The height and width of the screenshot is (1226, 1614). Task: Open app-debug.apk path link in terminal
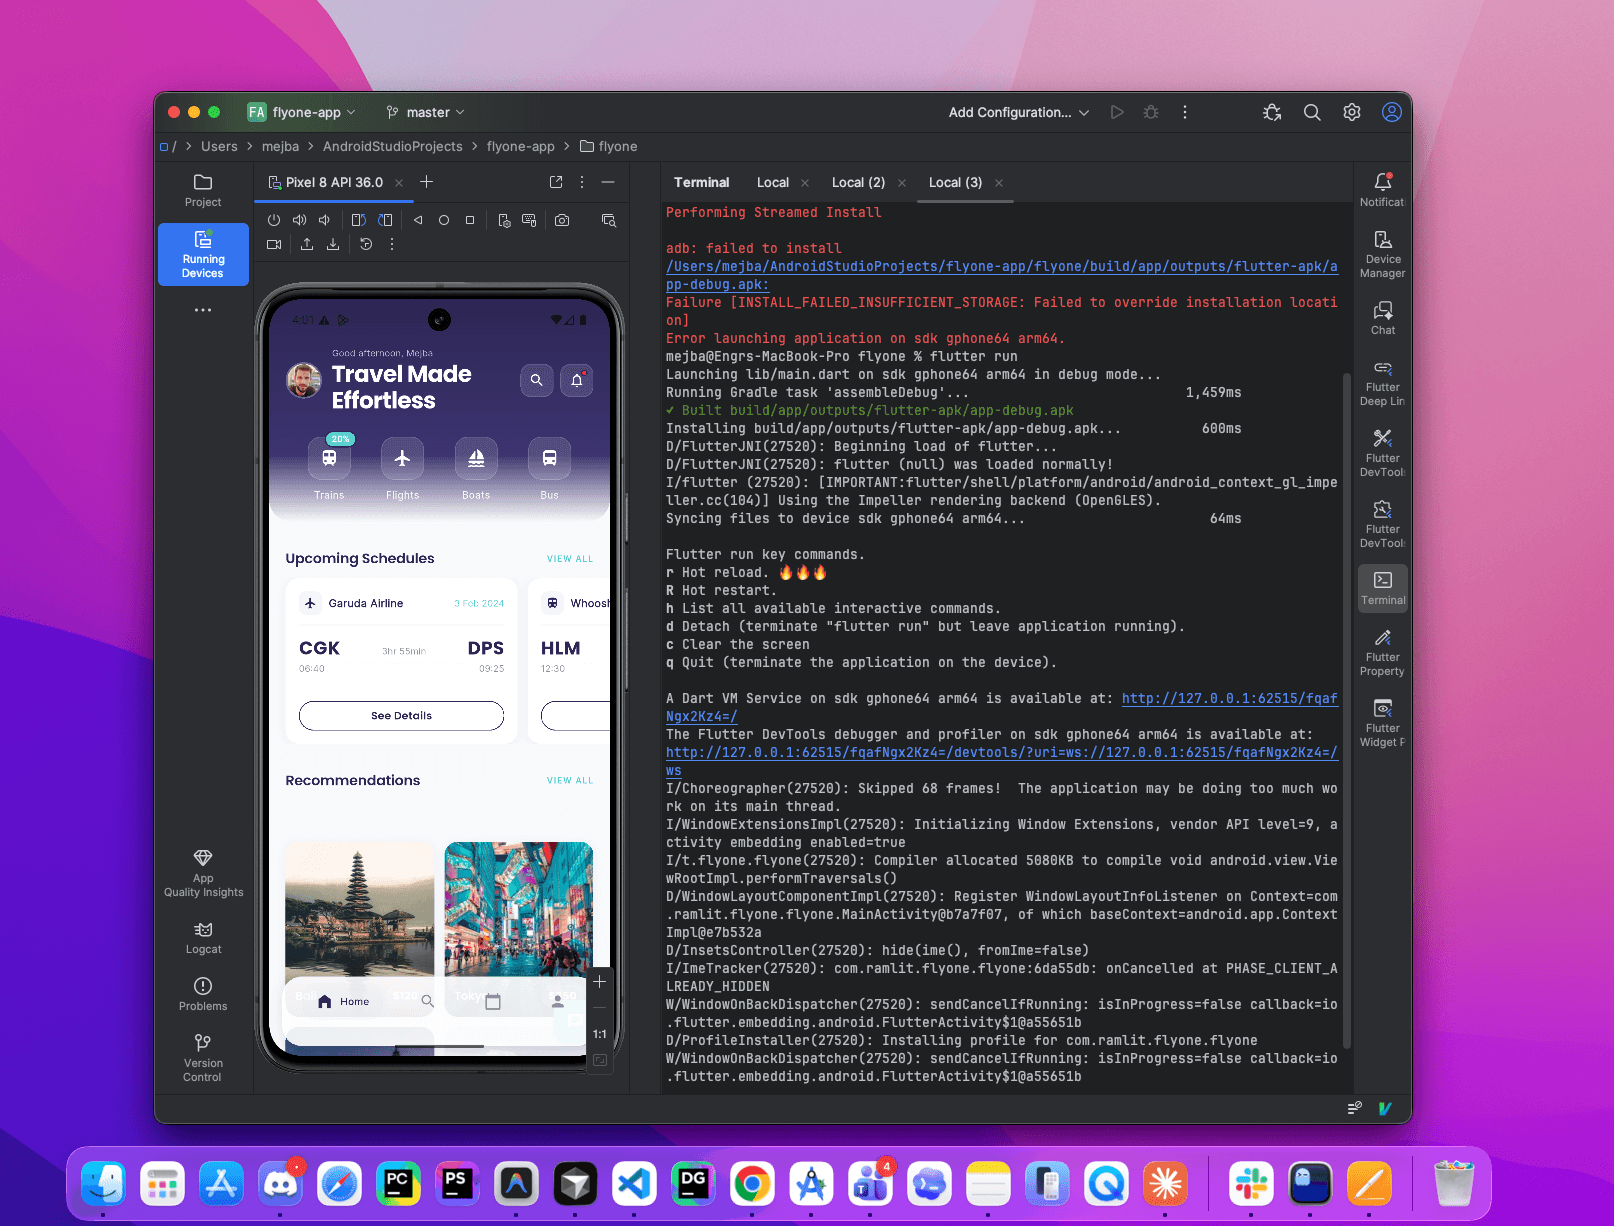click(1002, 275)
